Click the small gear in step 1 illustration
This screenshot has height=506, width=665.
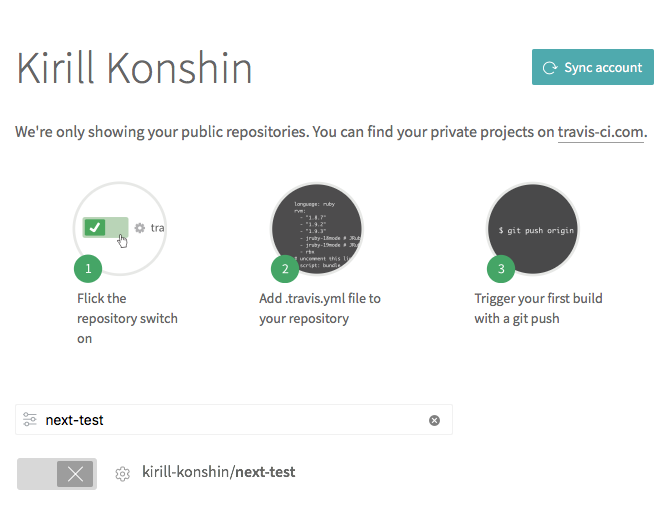[x=140, y=228]
